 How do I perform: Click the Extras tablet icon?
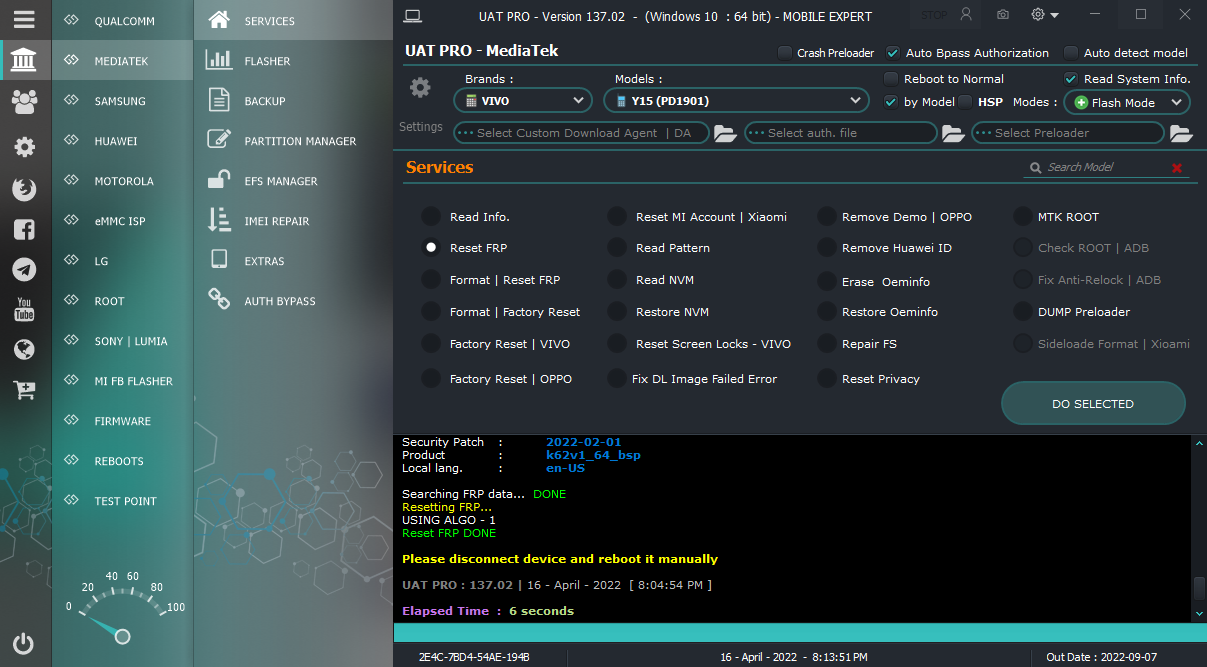pos(219,260)
